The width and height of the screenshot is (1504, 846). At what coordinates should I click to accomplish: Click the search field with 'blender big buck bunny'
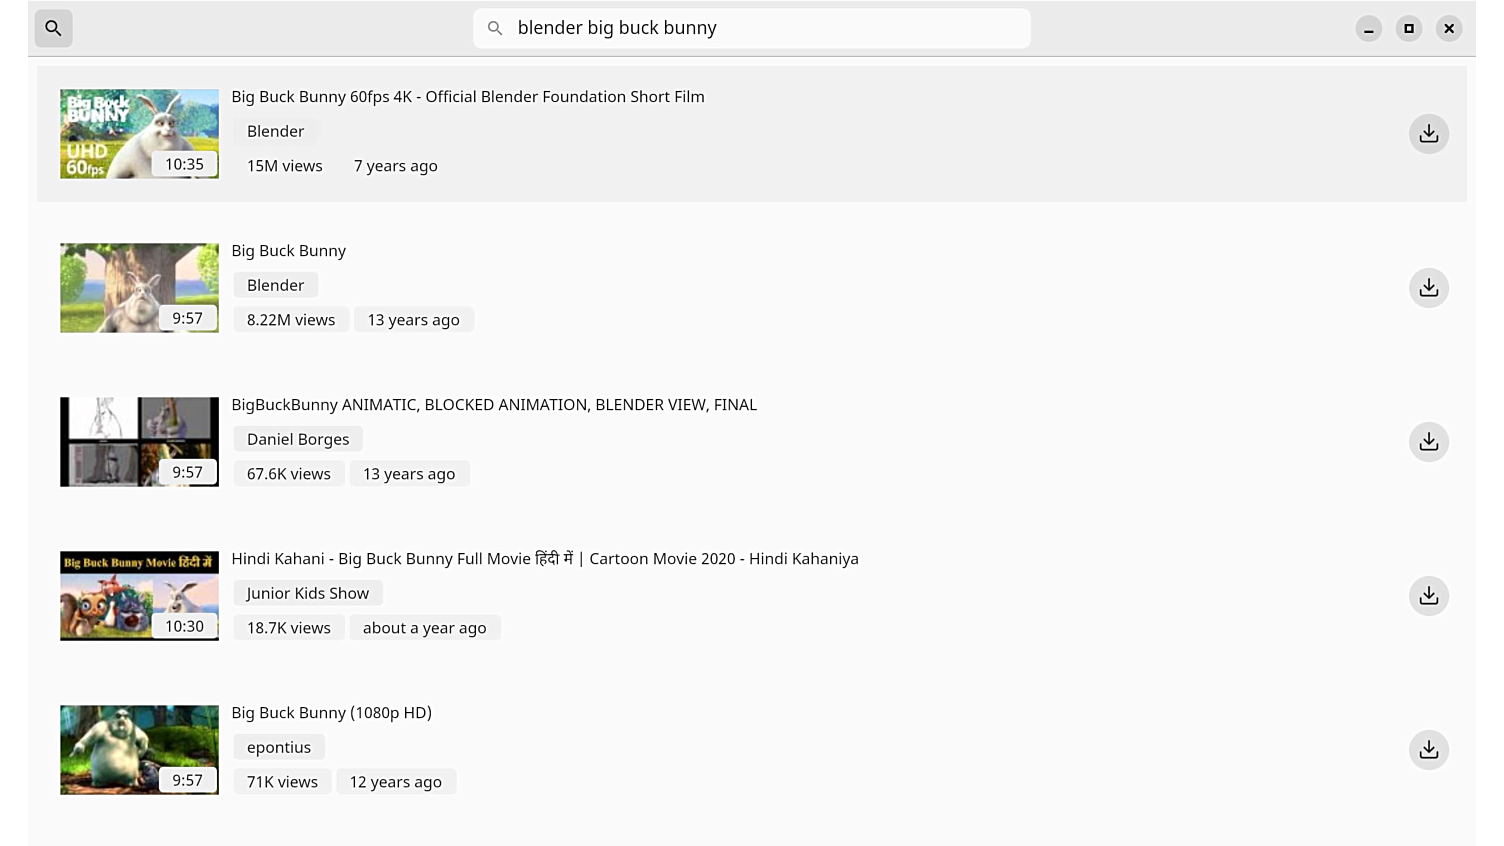(760, 28)
